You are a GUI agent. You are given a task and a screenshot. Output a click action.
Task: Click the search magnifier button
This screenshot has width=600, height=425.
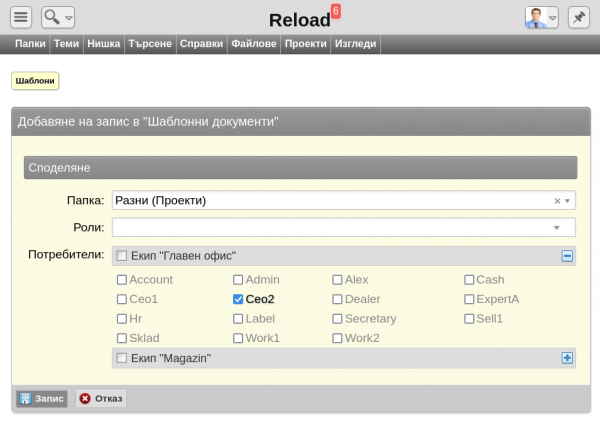click(58, 17)
